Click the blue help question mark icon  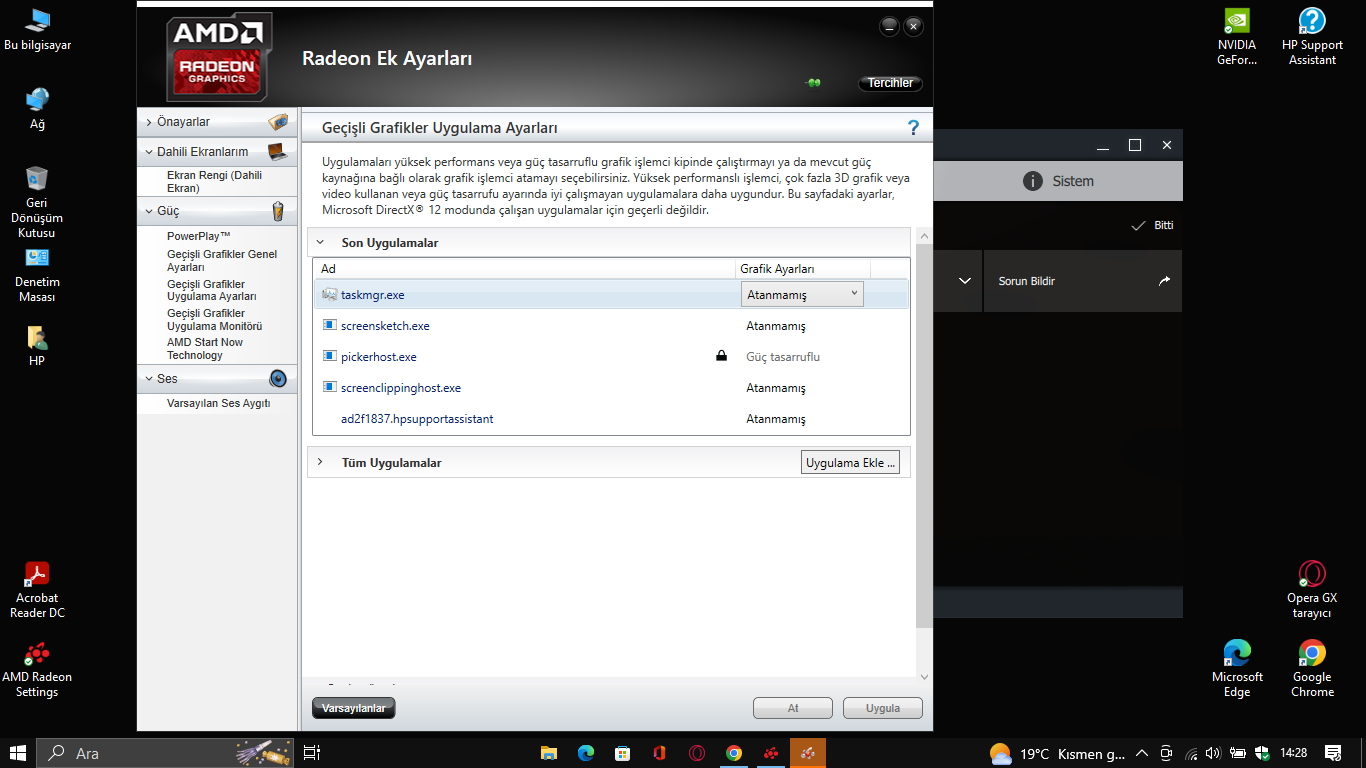913,127
